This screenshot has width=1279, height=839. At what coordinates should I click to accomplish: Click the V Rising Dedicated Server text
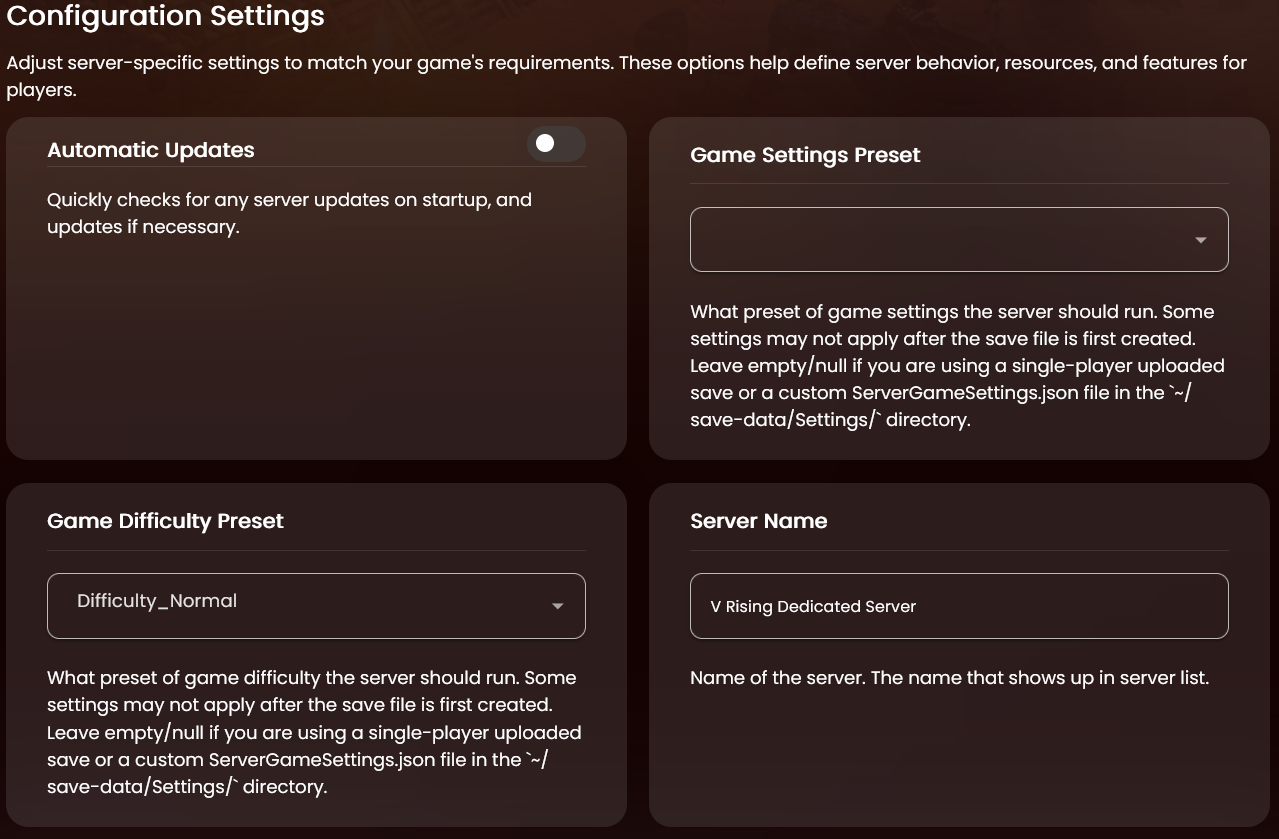[813, 607]
